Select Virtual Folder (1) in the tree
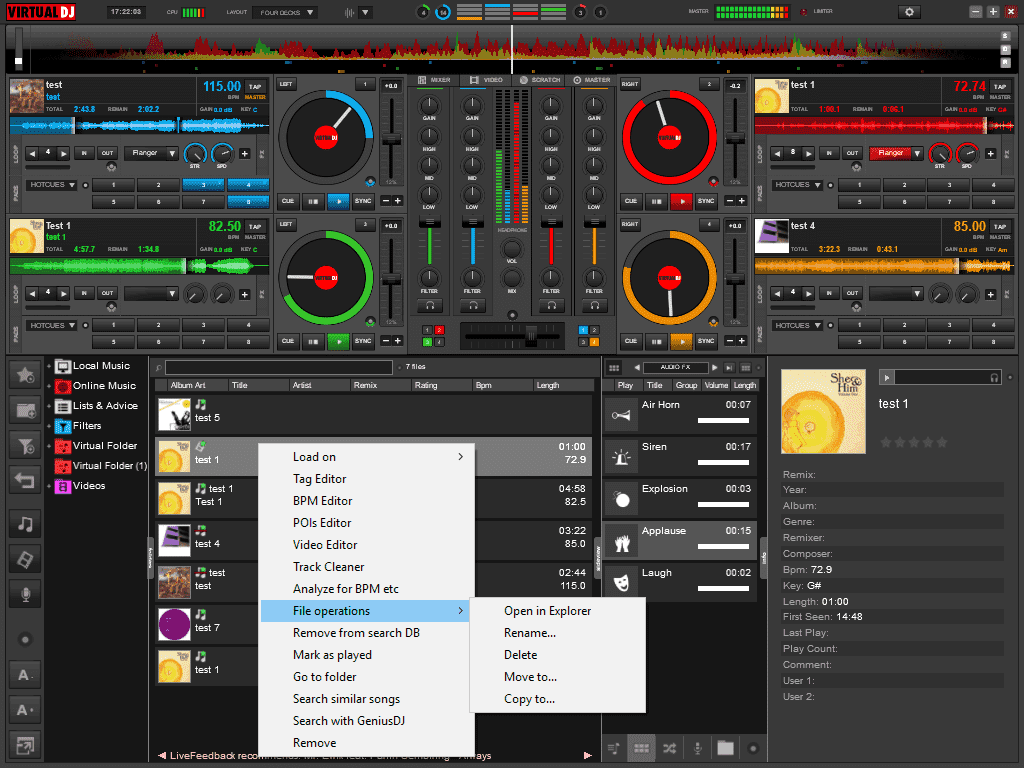The image size is (1024, 768). [x=110, y=466]
